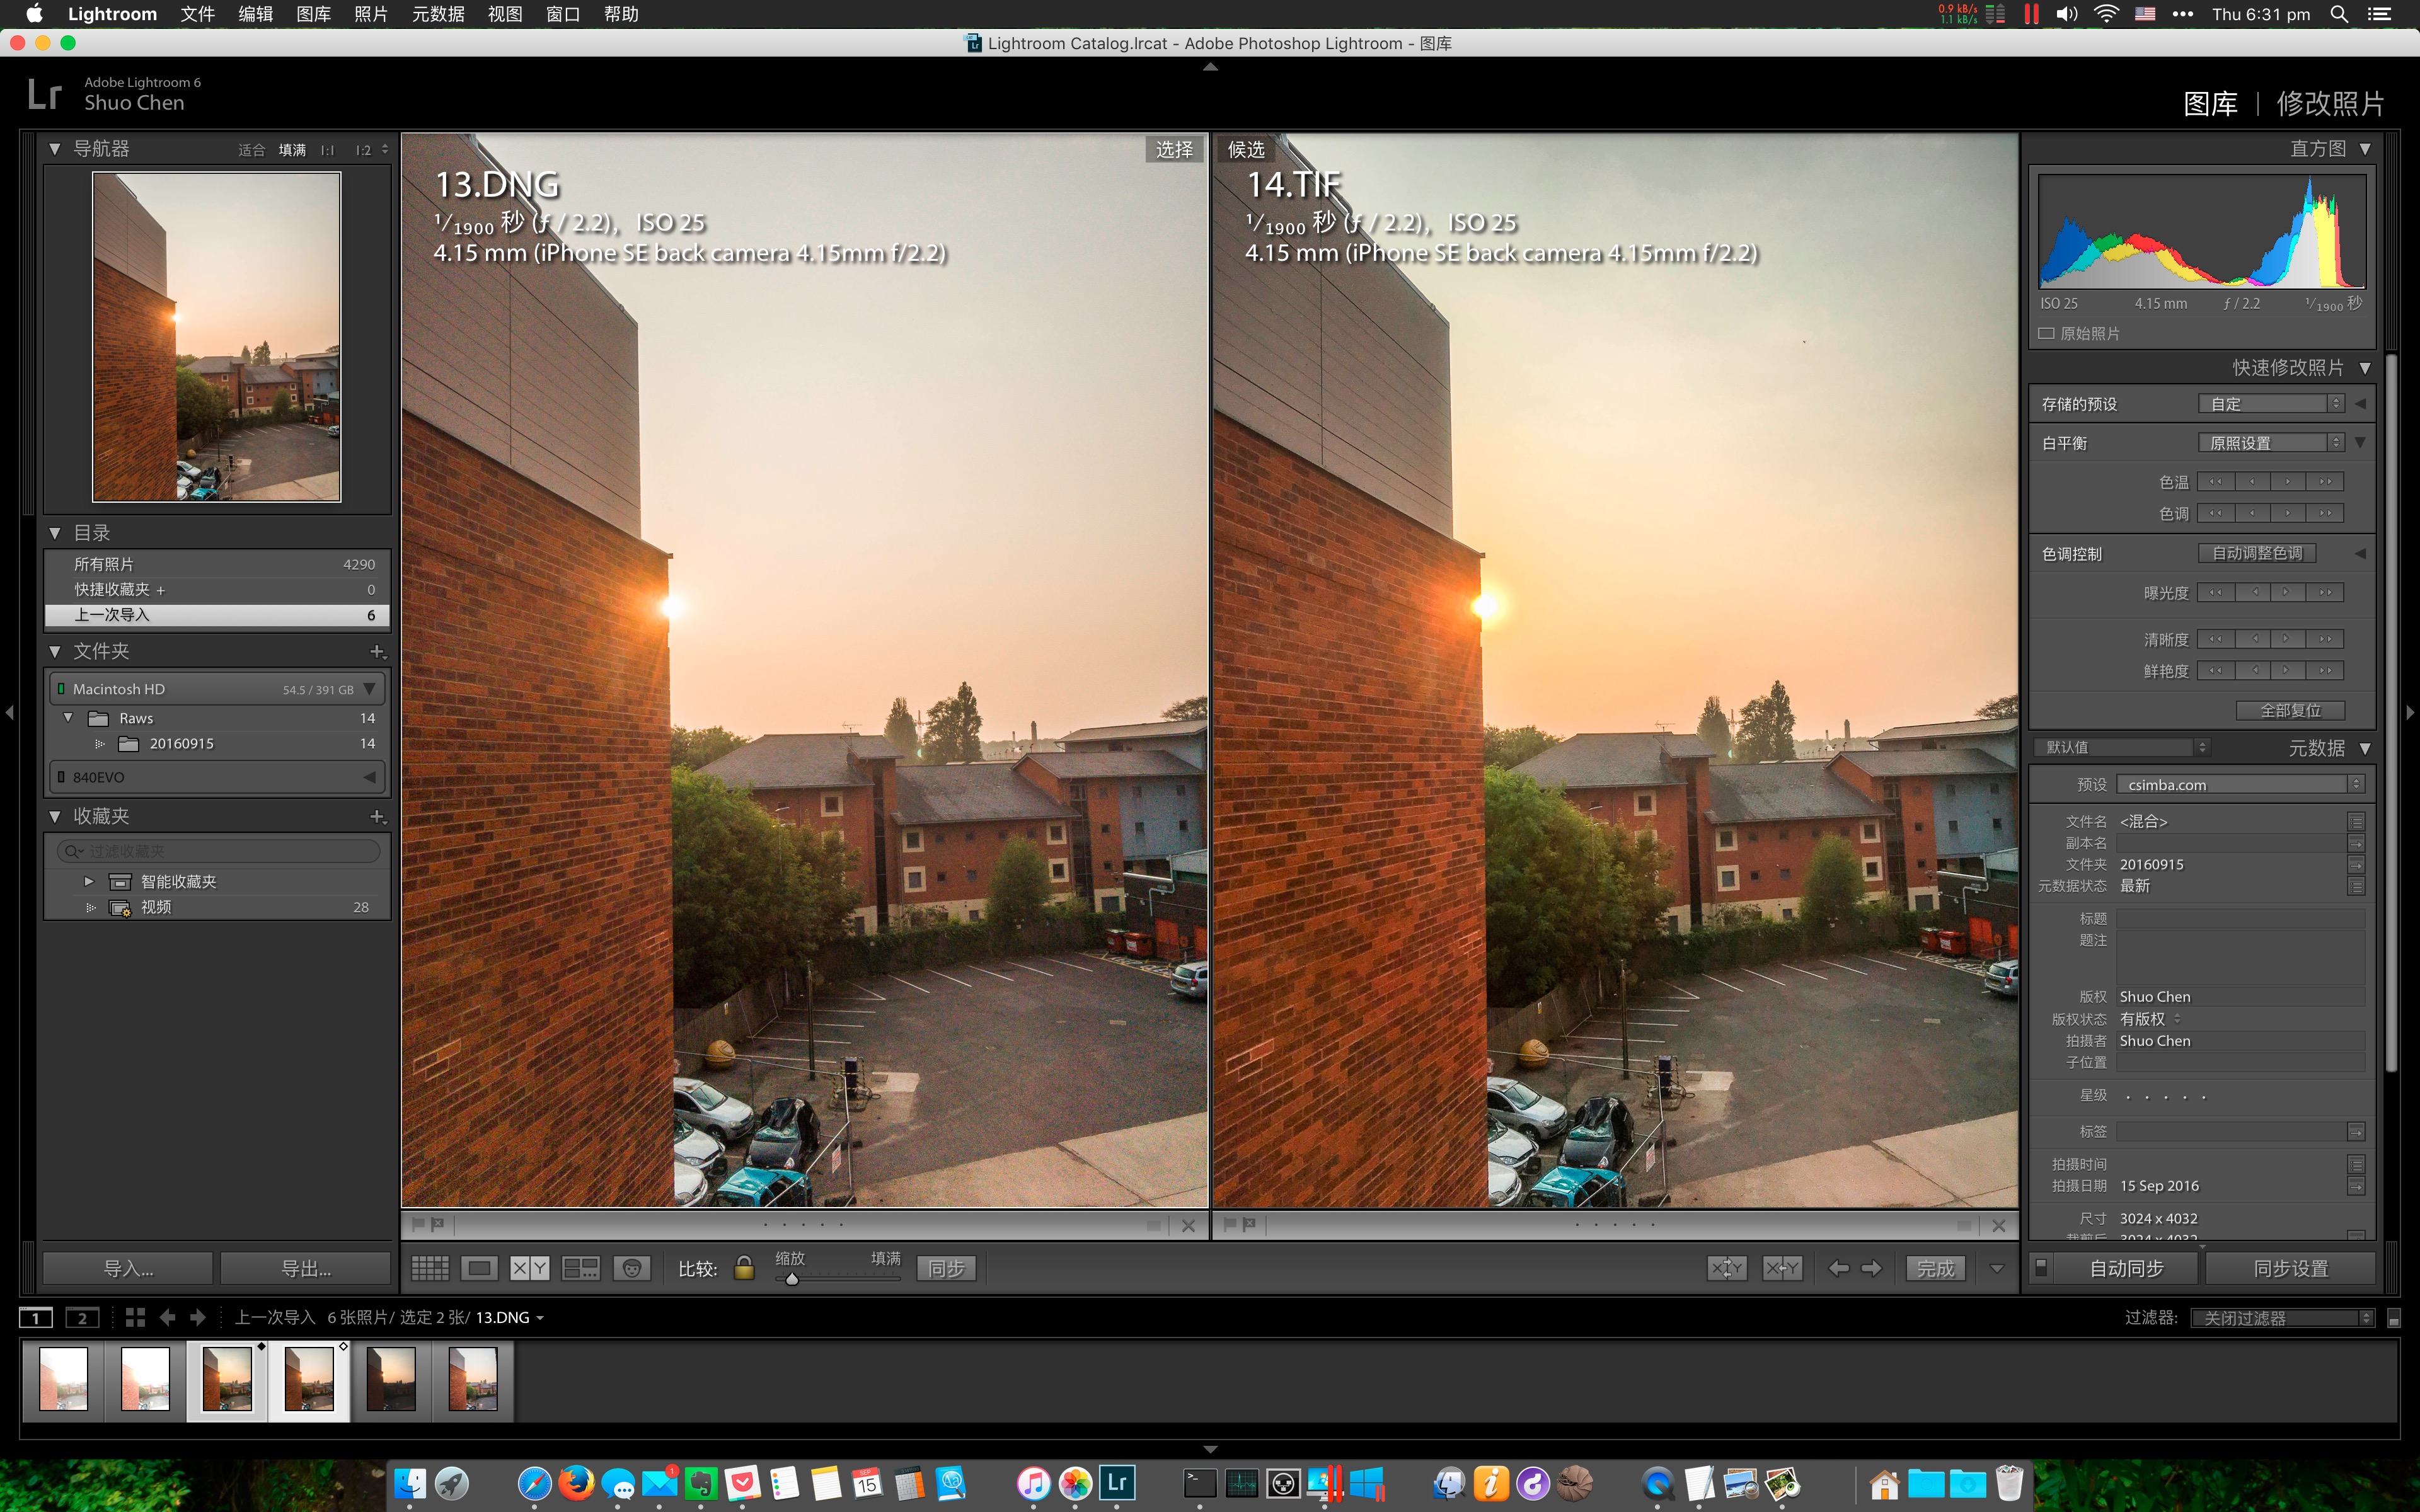Click the 导入... button

(x=128, y=1268)
